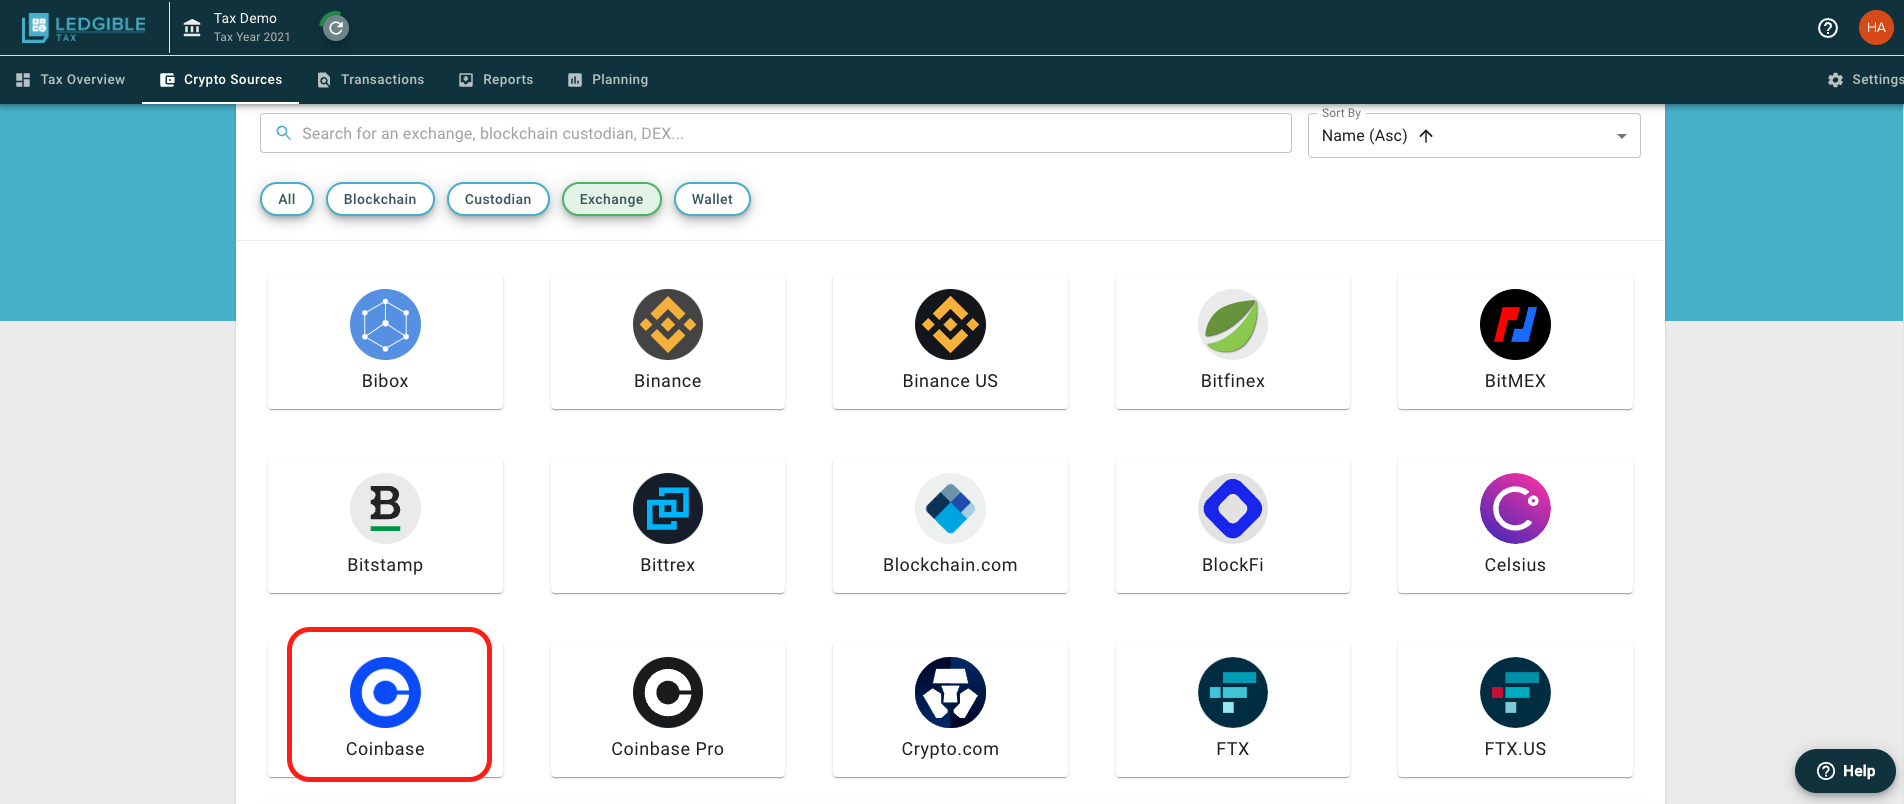Open the help question mark icon
This screenshot has height=804, width=1904.
1828,28
